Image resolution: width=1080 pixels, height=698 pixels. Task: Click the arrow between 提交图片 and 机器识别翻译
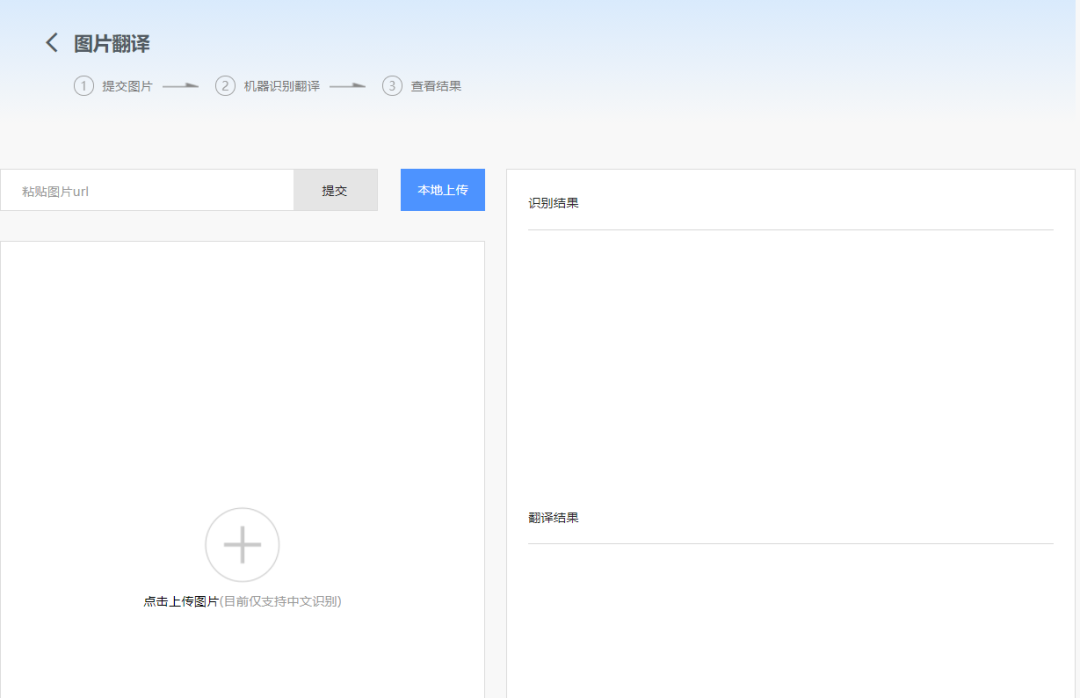181,86
